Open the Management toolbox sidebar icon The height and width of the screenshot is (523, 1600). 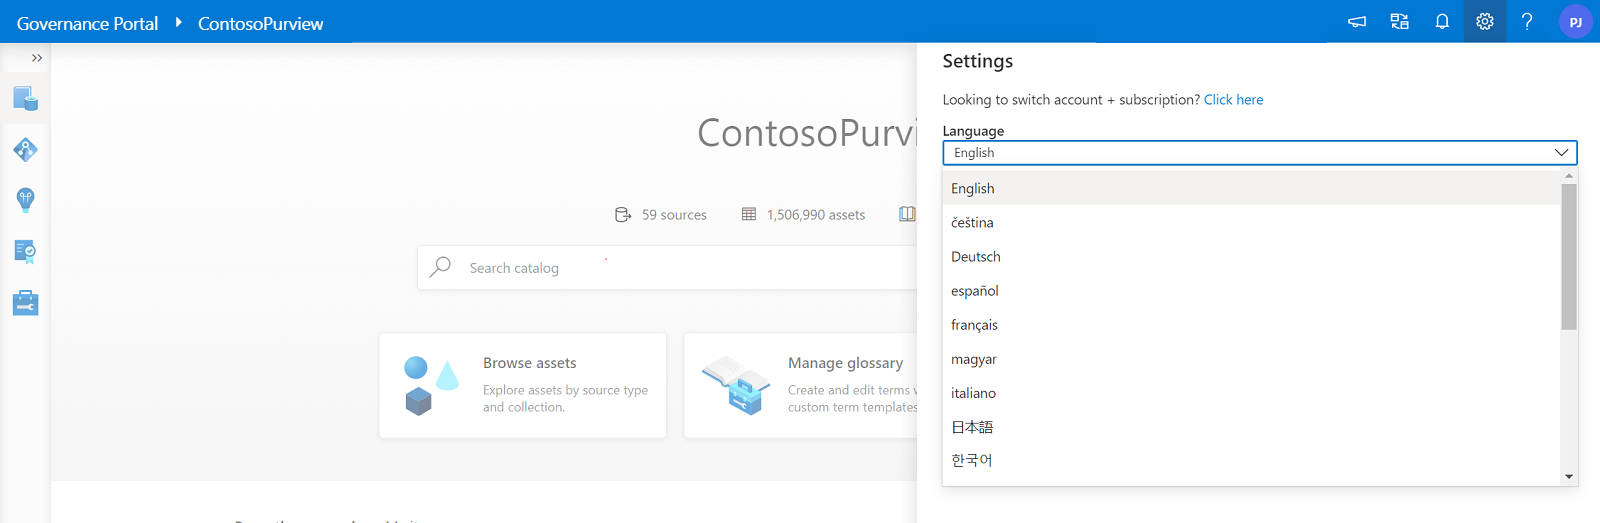coord(25,302)
